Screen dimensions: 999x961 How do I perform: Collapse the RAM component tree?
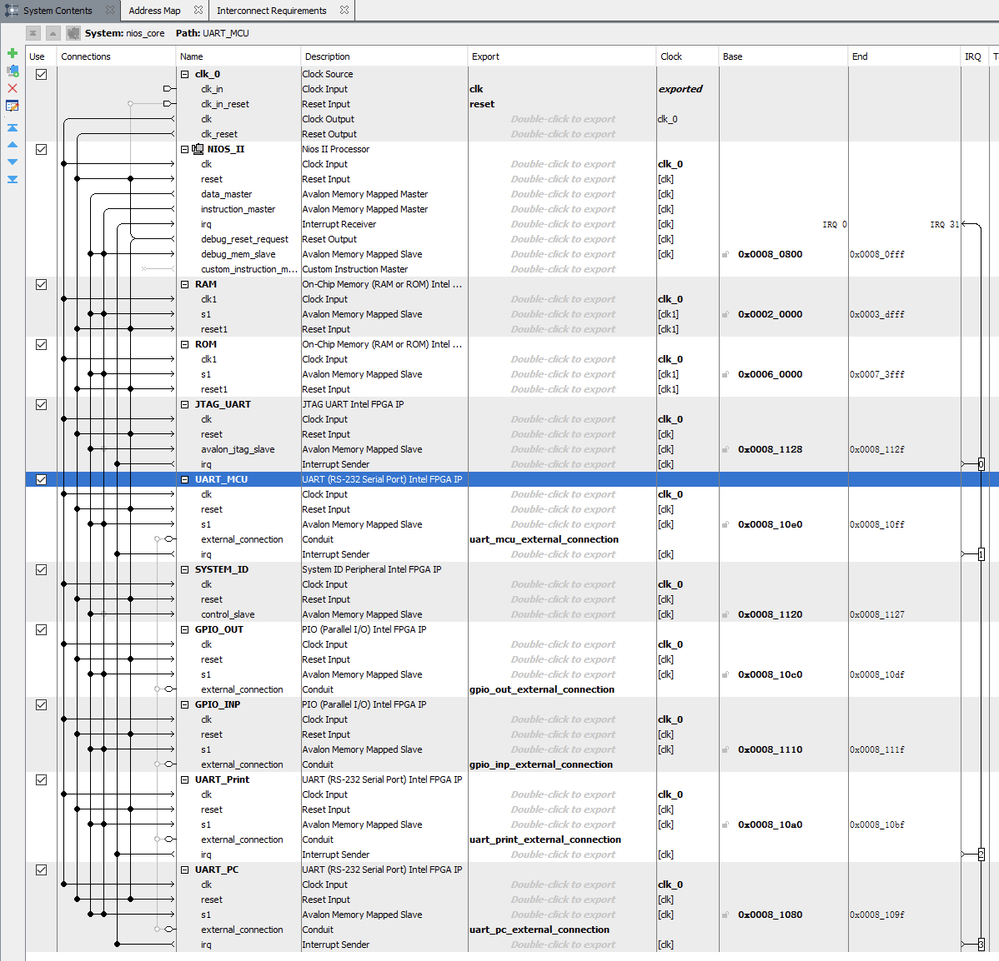tap(185, 284)
